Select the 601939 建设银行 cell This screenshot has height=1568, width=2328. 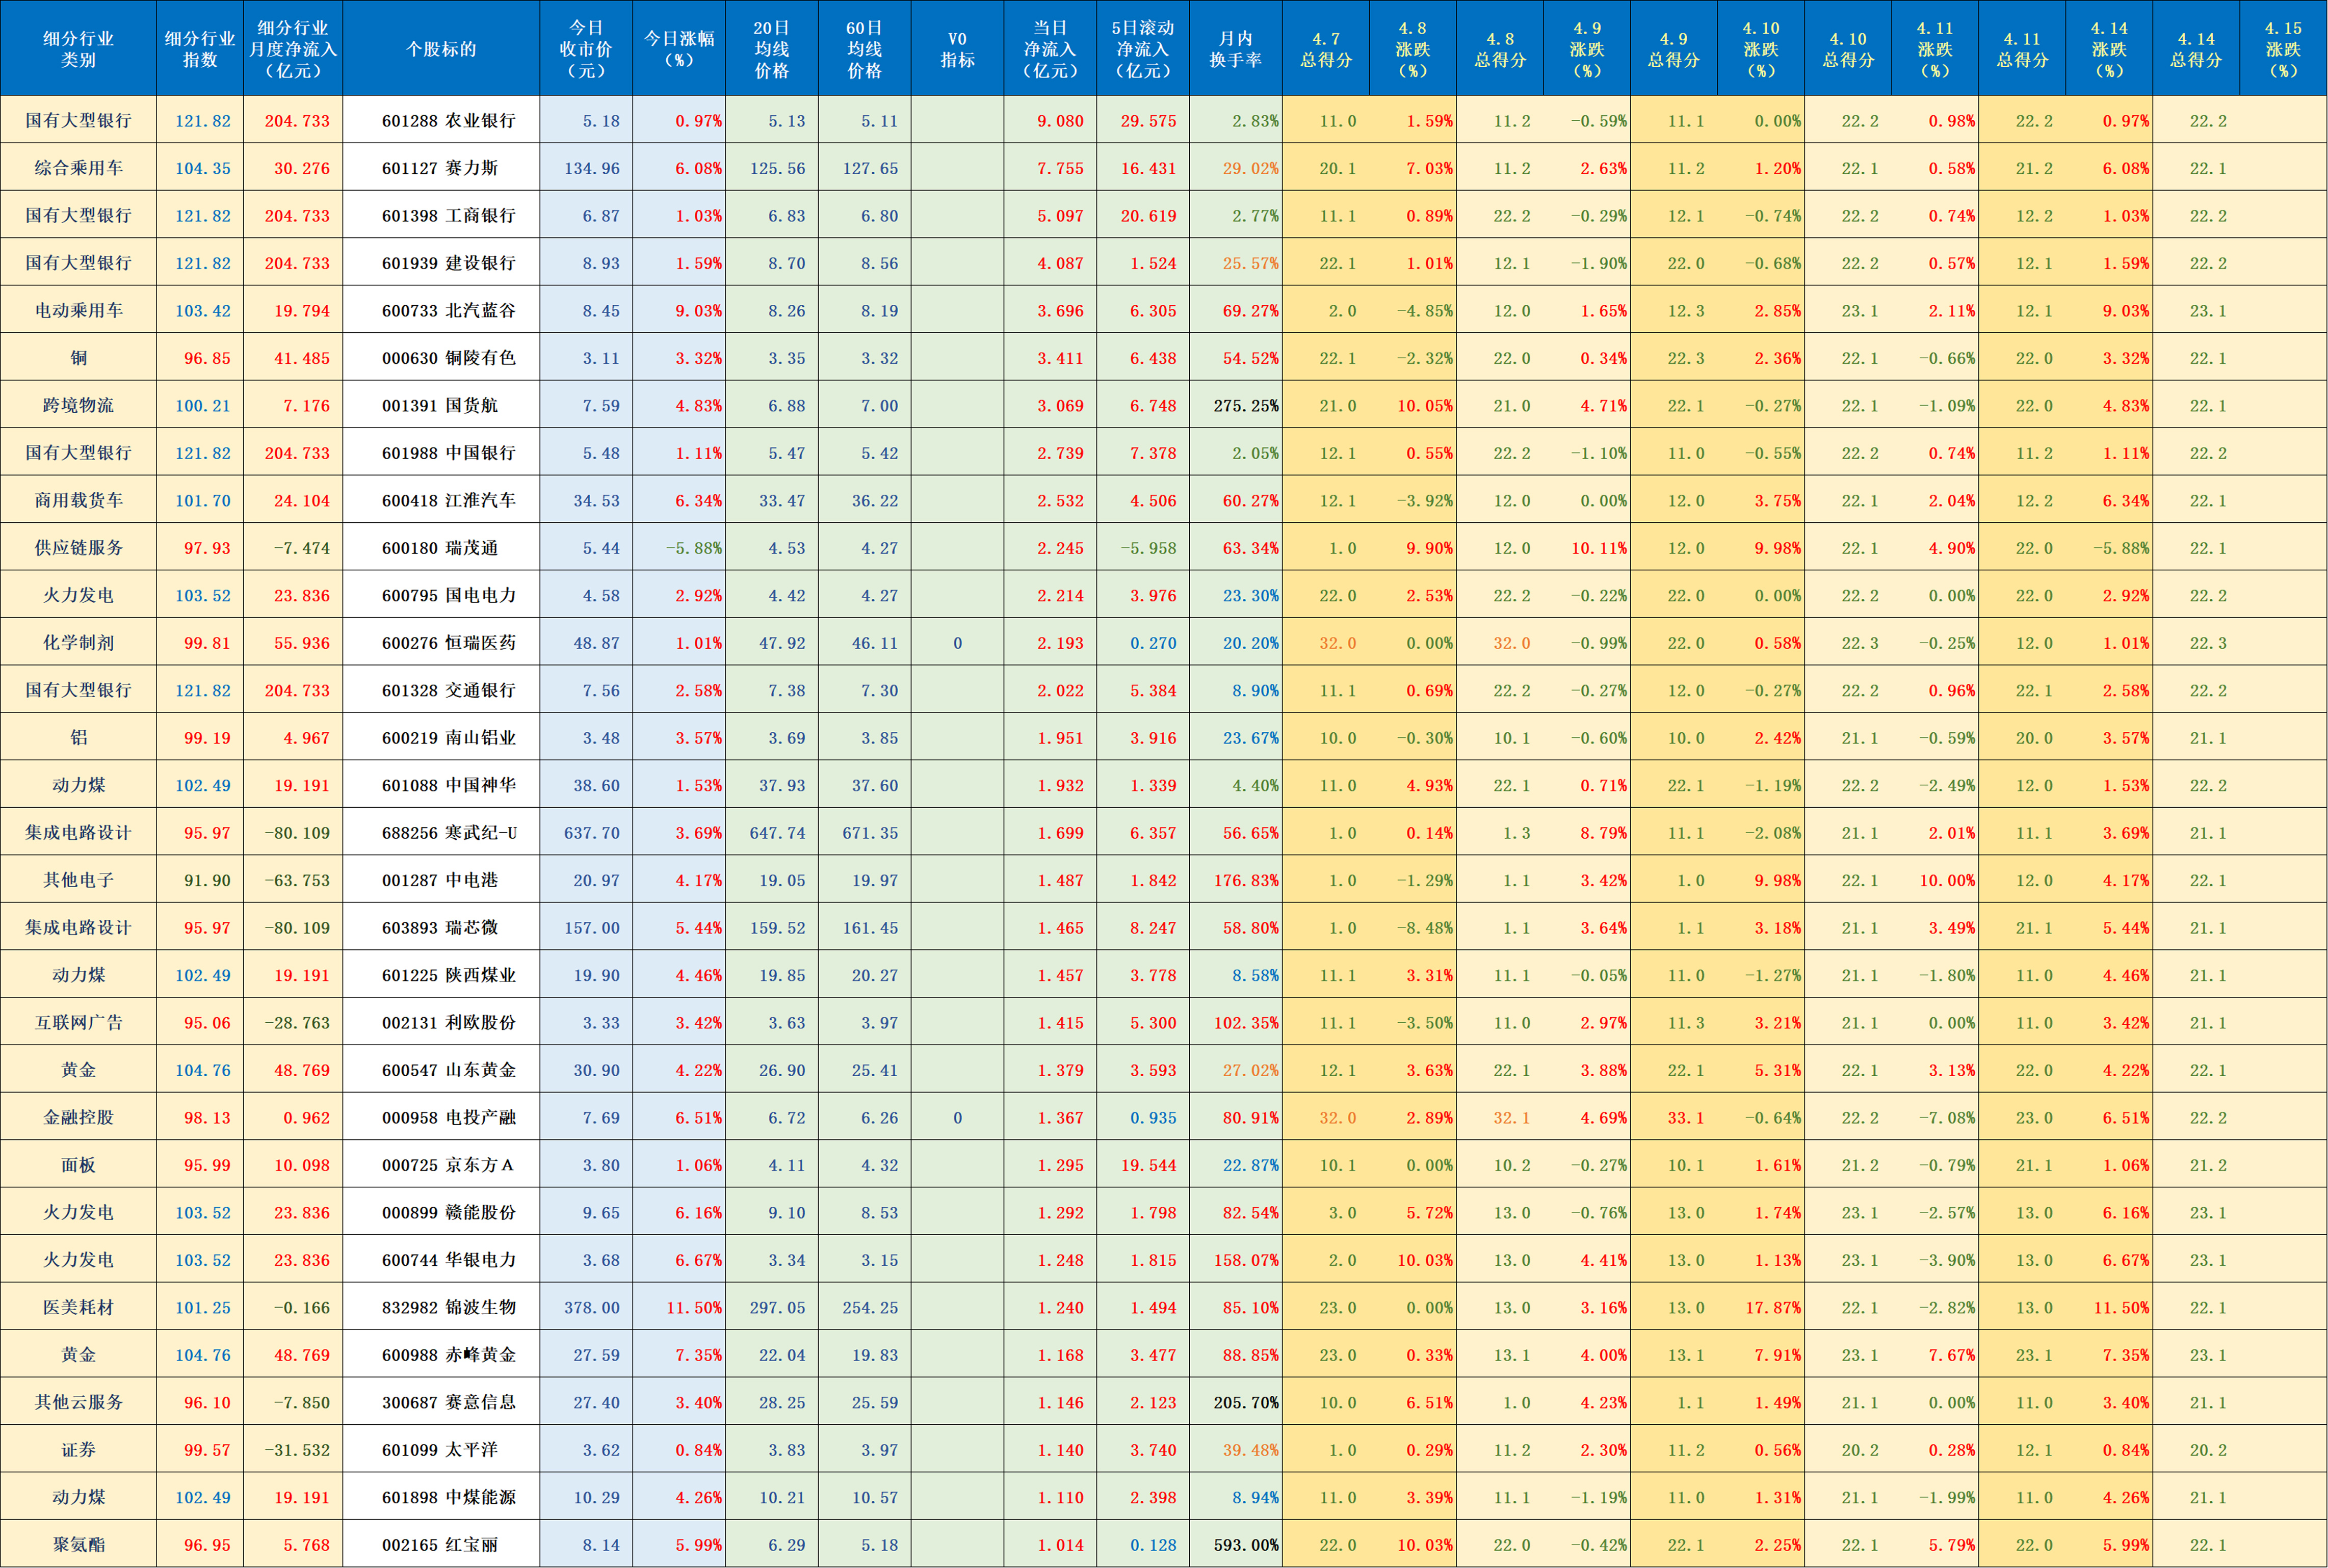[x=441, y=263]
